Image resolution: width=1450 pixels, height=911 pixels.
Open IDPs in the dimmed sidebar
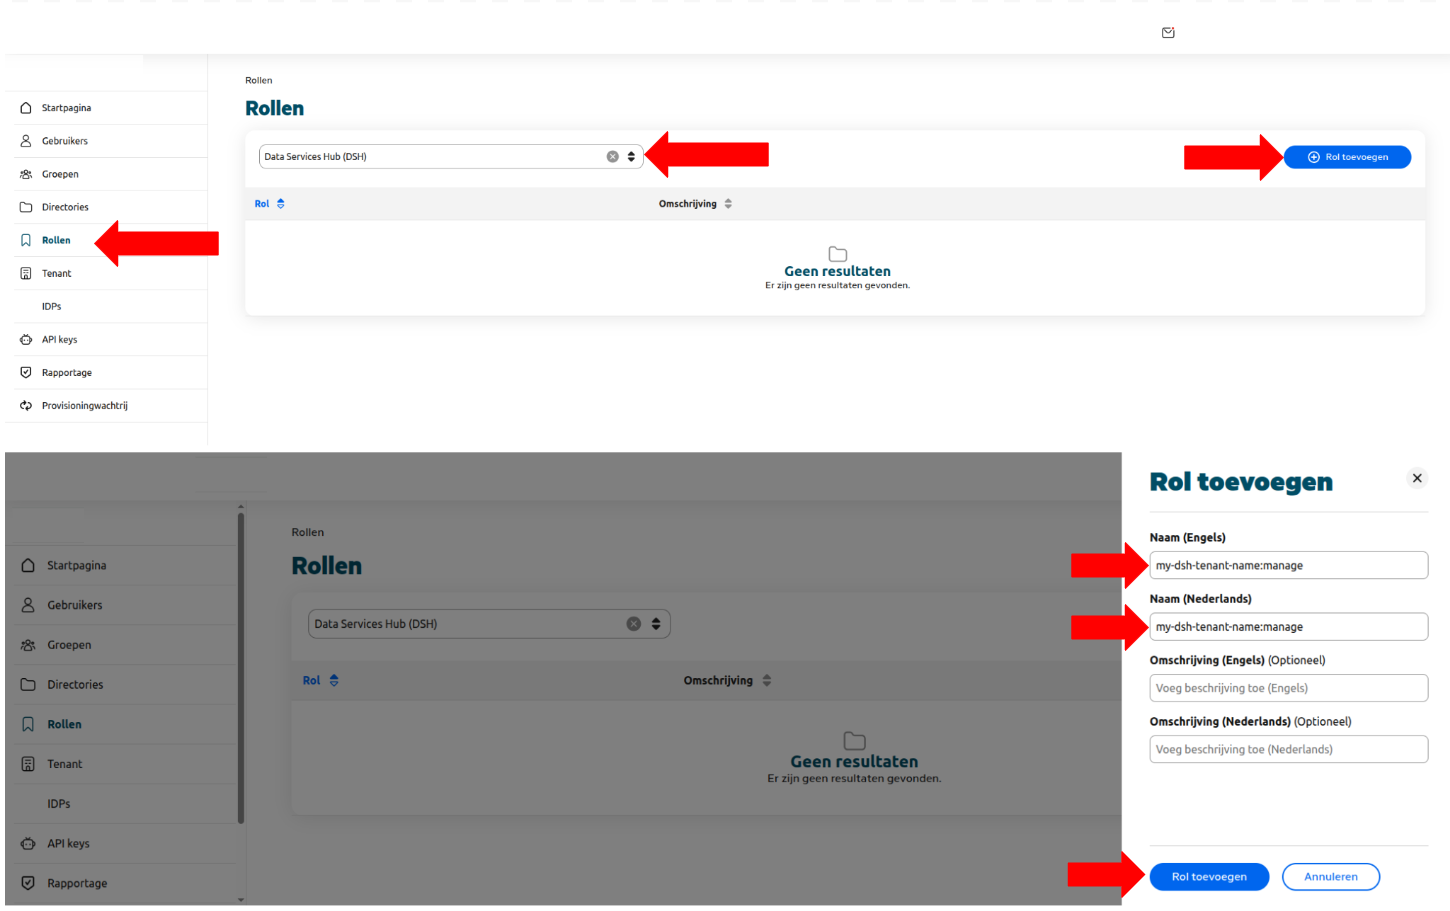pyautogui.click(x=59, y=804)
